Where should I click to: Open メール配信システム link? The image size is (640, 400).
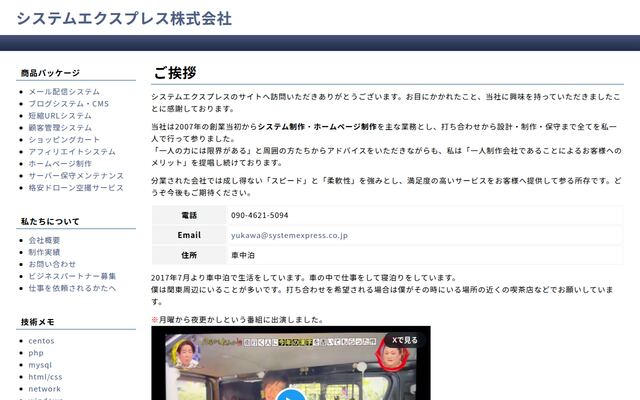coord(64,92)
